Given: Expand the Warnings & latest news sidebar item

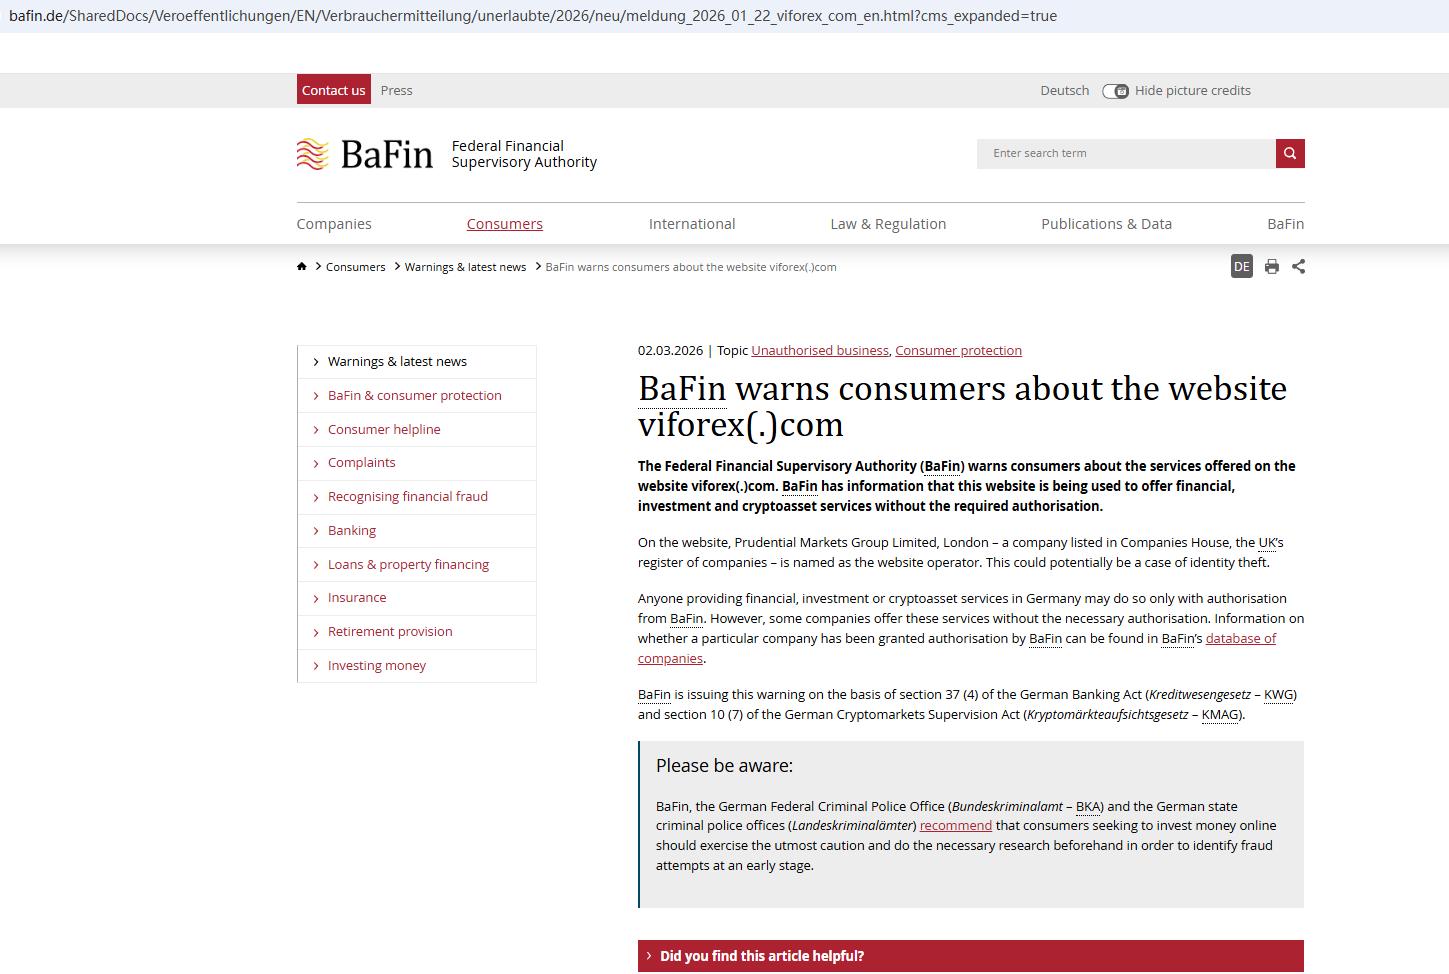Looking at the screenshot, I should coord(397,362).
